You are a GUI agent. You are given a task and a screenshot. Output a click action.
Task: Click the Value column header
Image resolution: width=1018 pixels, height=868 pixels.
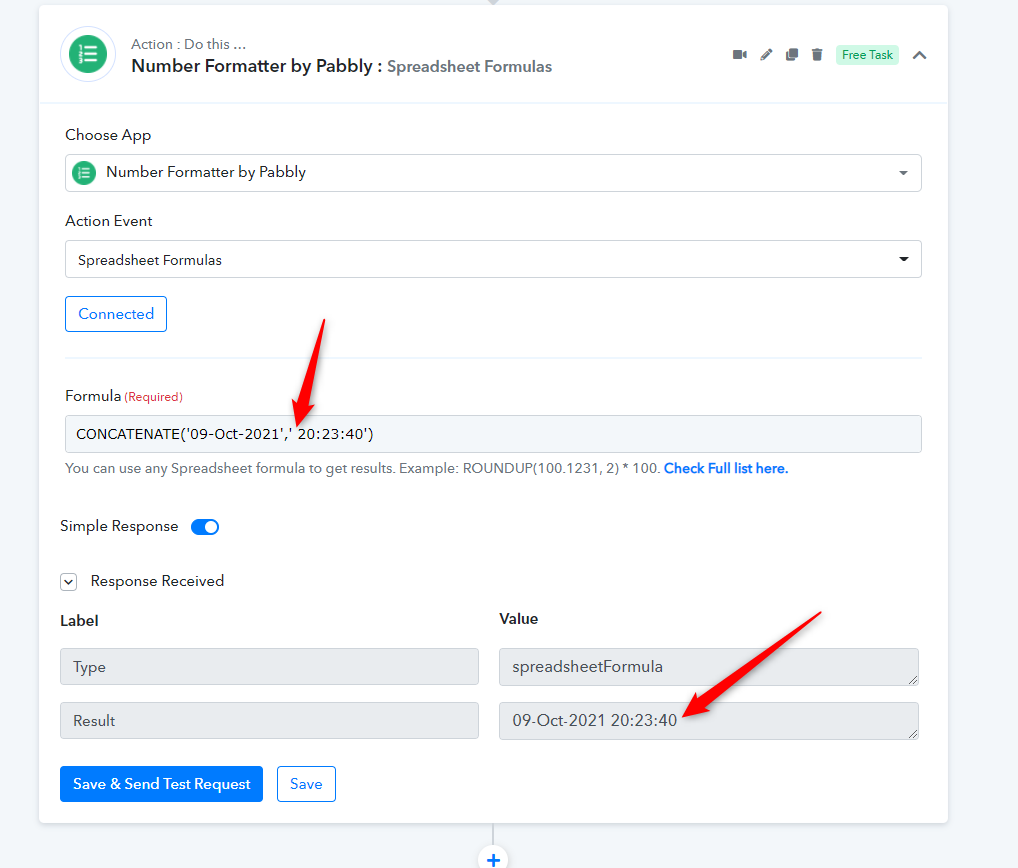click(518, 619)
